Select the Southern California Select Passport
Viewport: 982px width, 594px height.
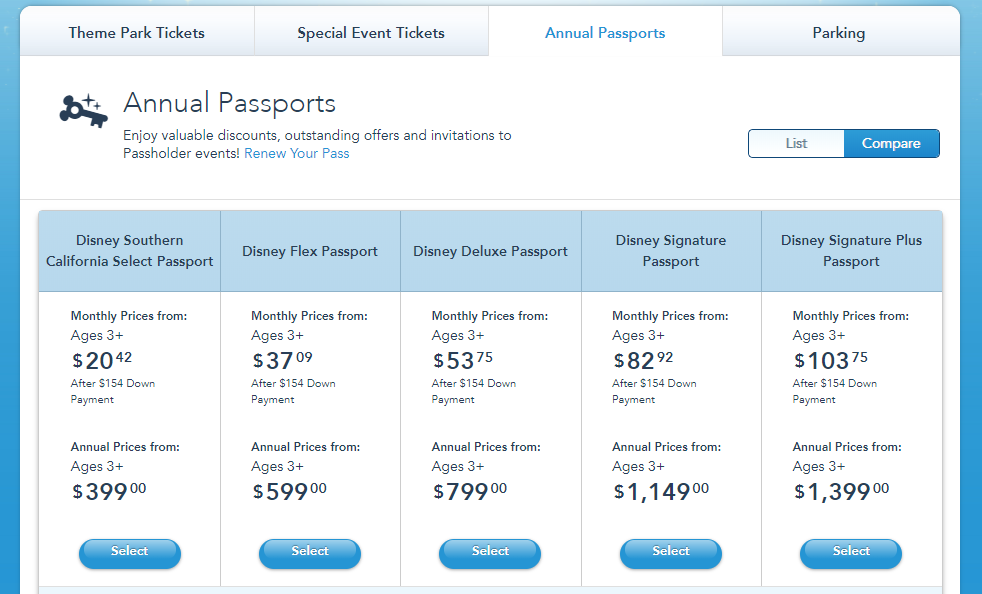click(130, 553)
